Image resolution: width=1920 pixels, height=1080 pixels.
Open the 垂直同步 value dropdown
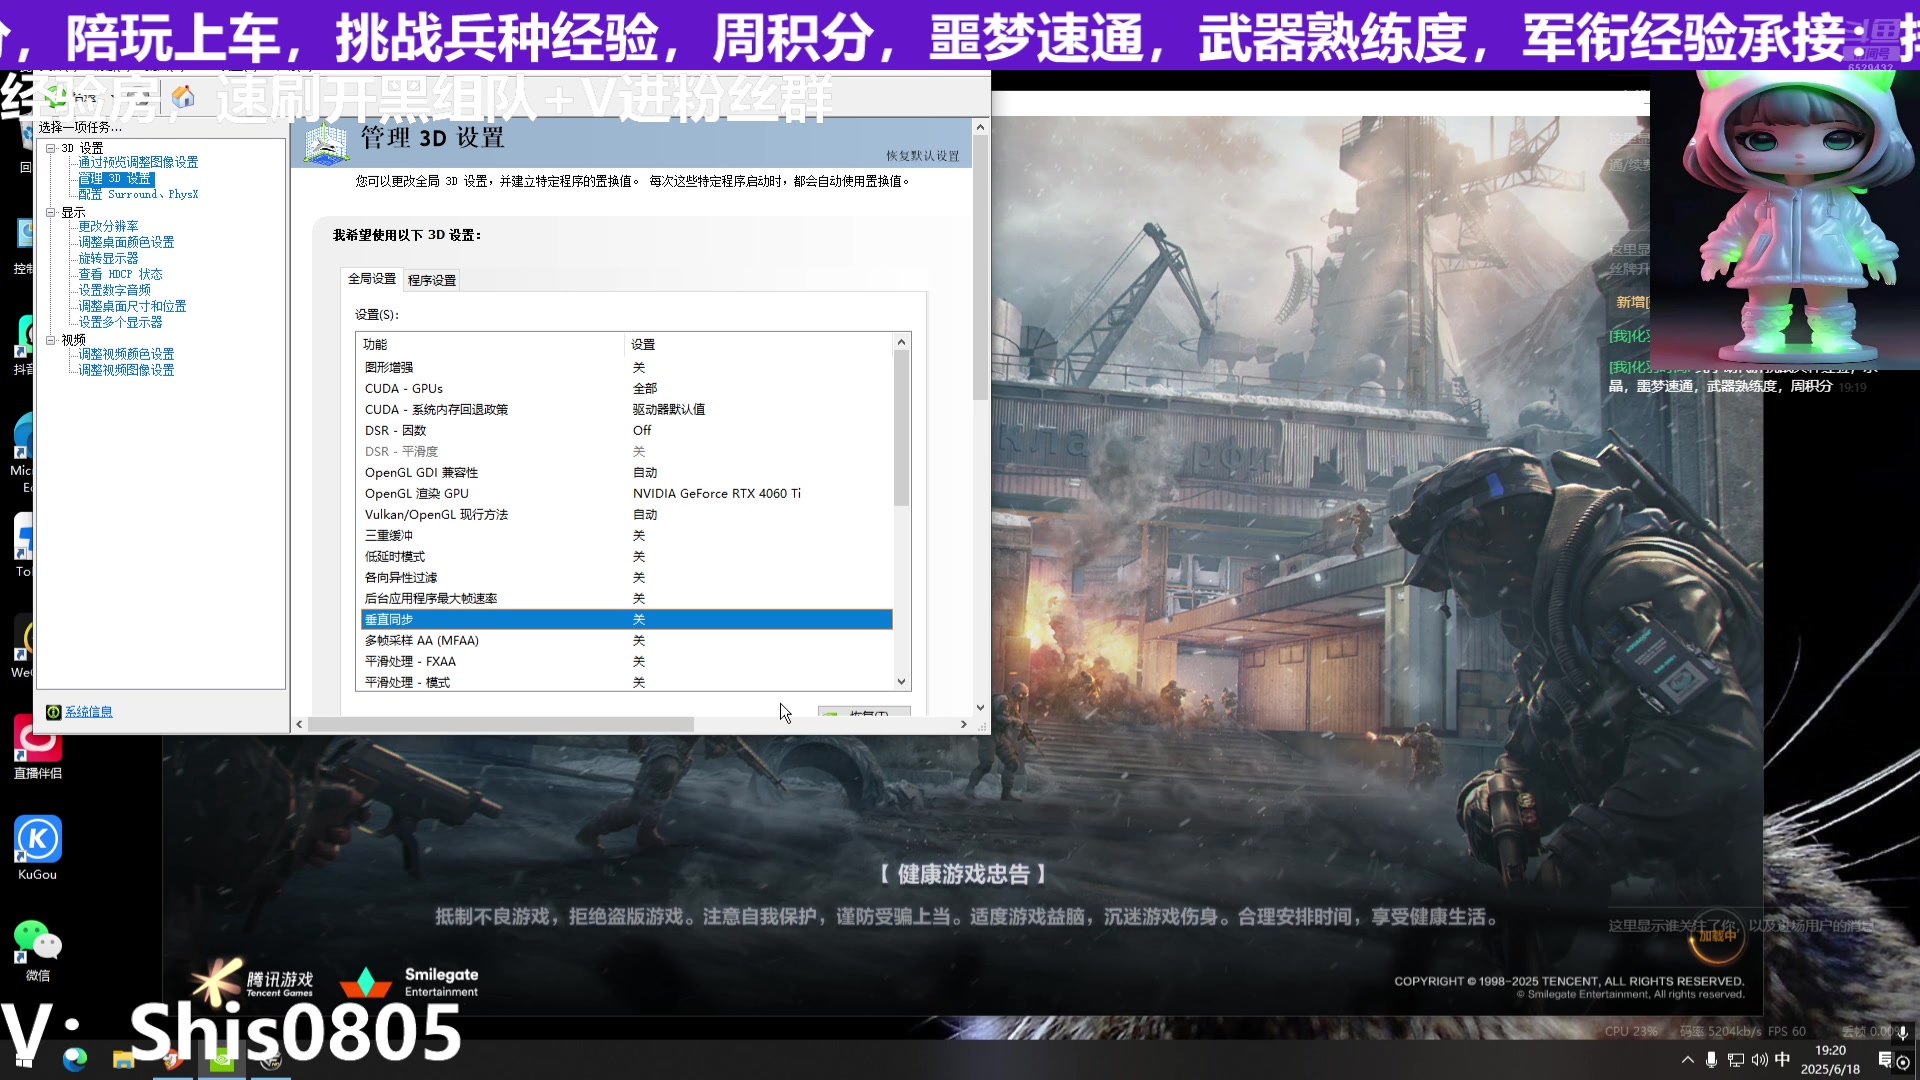coord(760,619)
